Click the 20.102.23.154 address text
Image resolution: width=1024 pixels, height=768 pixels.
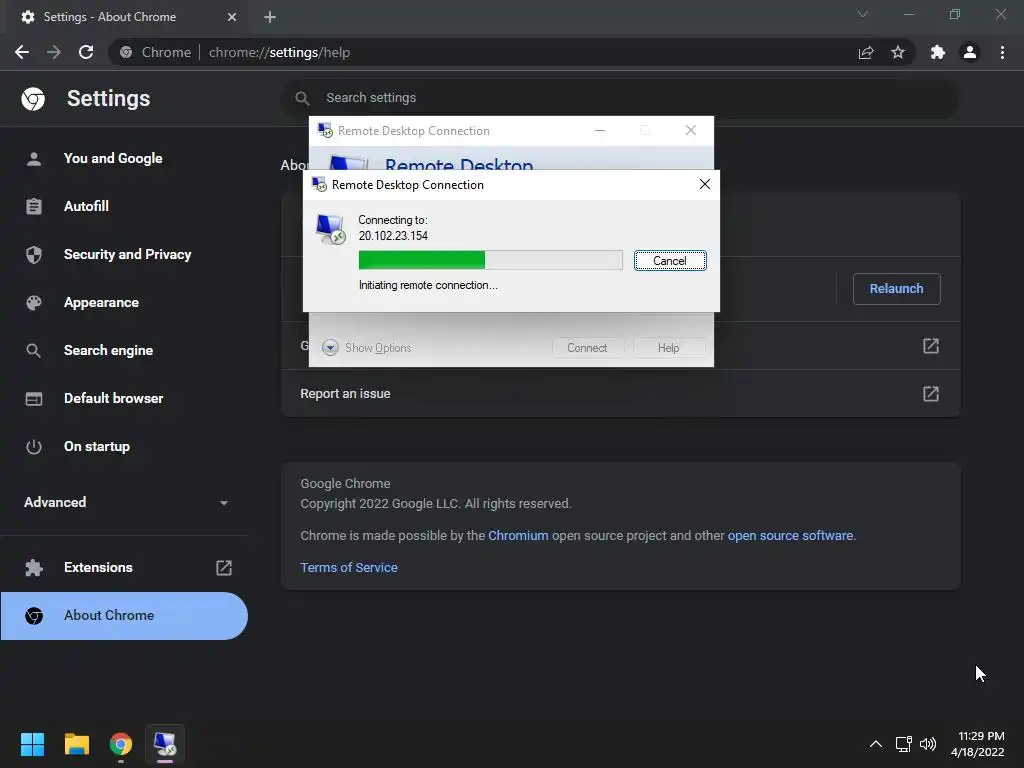coord(393,236)
